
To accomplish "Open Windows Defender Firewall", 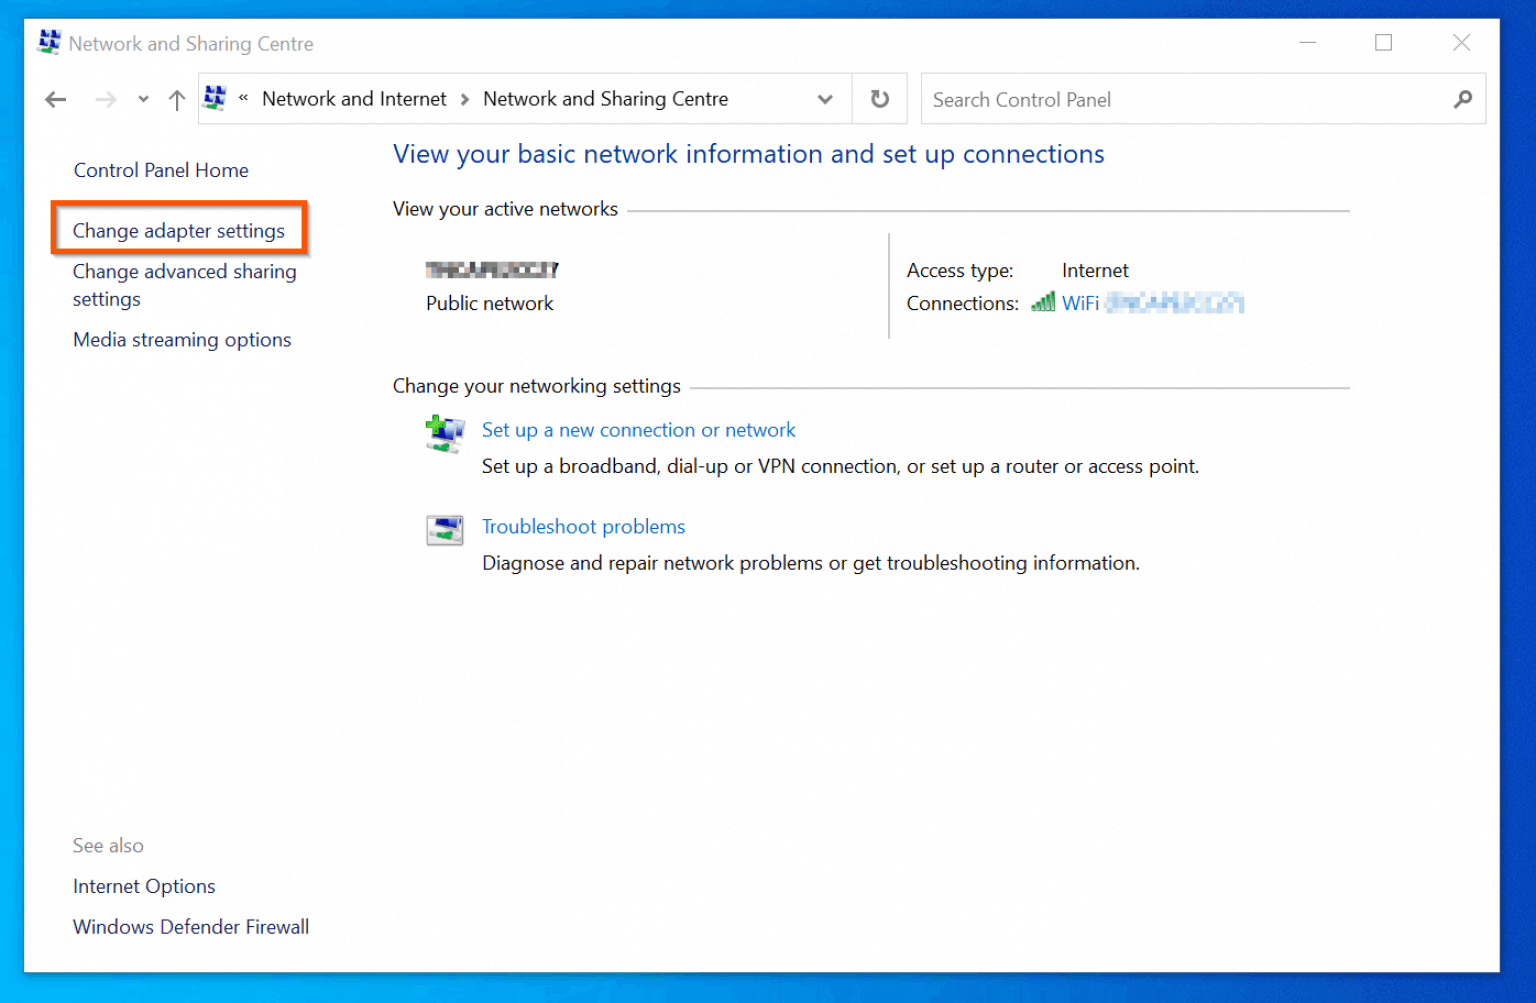I will tap(190, 927).
